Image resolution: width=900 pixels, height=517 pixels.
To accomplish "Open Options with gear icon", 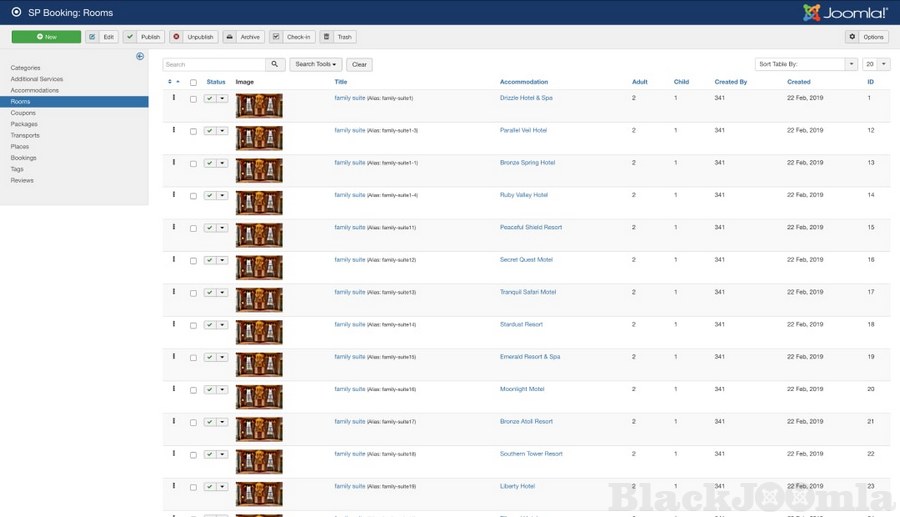I will coord(867,37).
